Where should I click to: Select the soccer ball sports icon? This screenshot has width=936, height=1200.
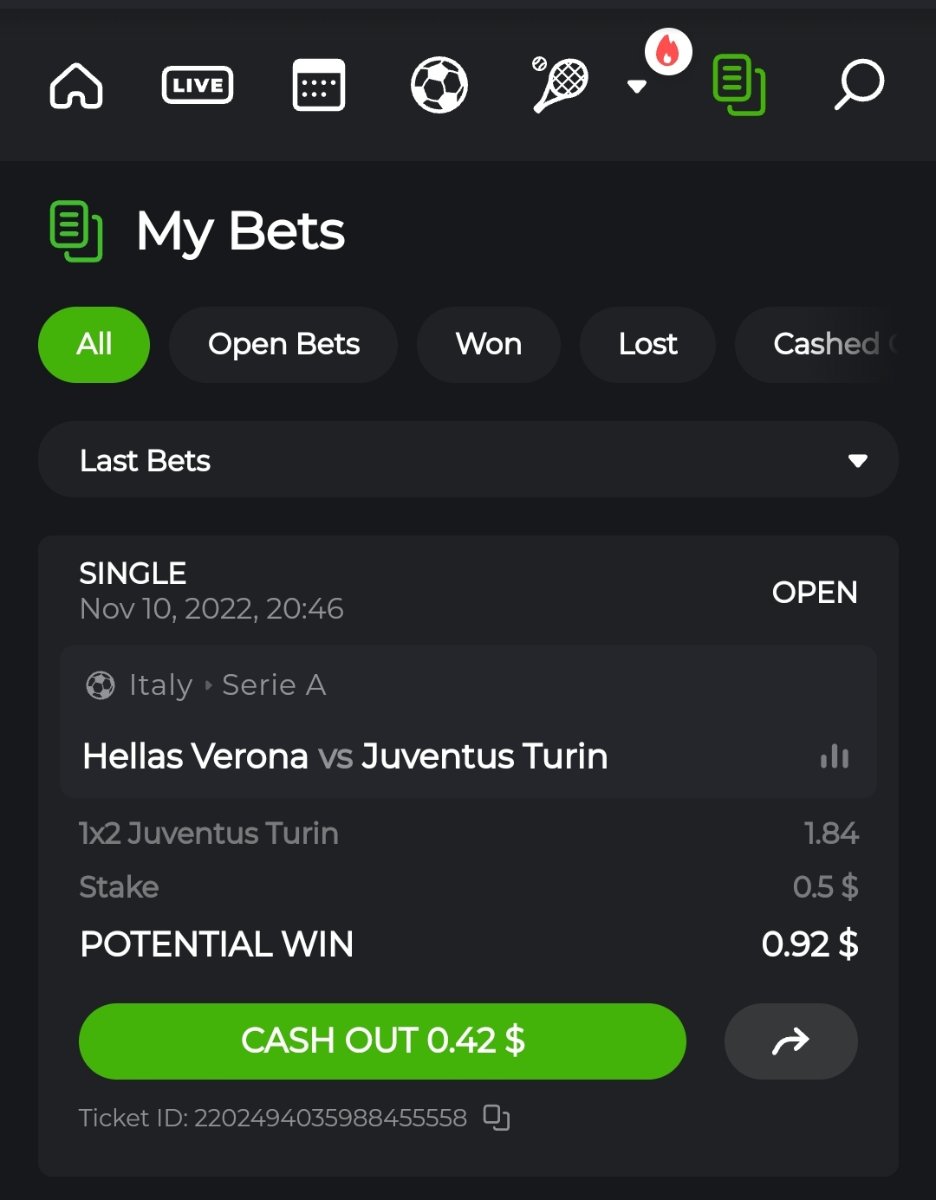click(x=439, y=85)
